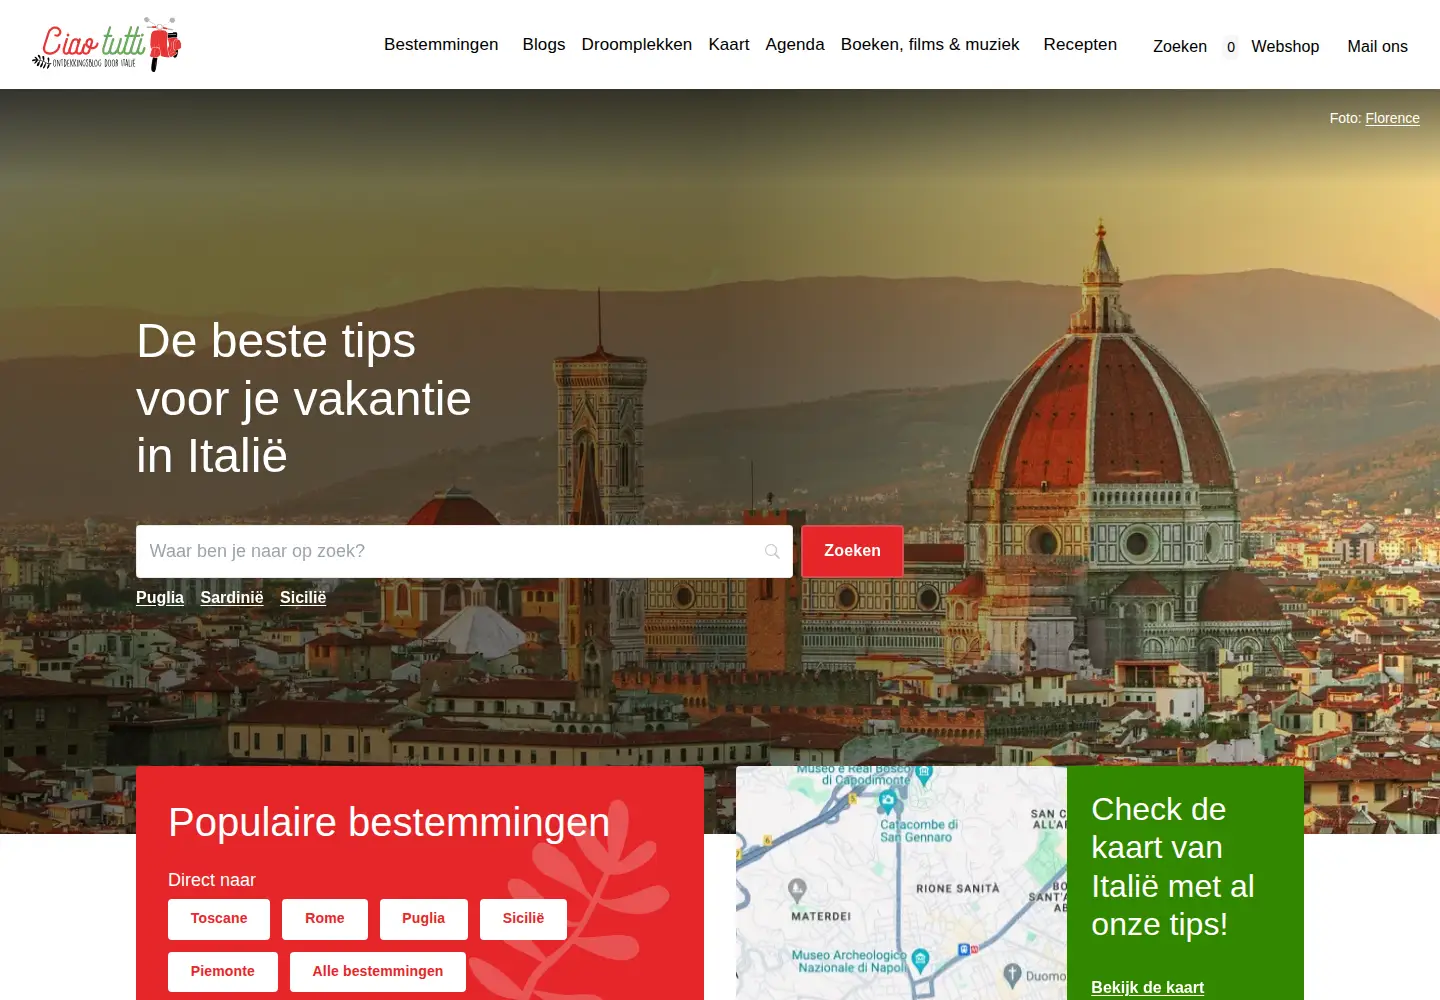Open the Agenda page
1440x1000 pixels.
[x=795, y=45]
